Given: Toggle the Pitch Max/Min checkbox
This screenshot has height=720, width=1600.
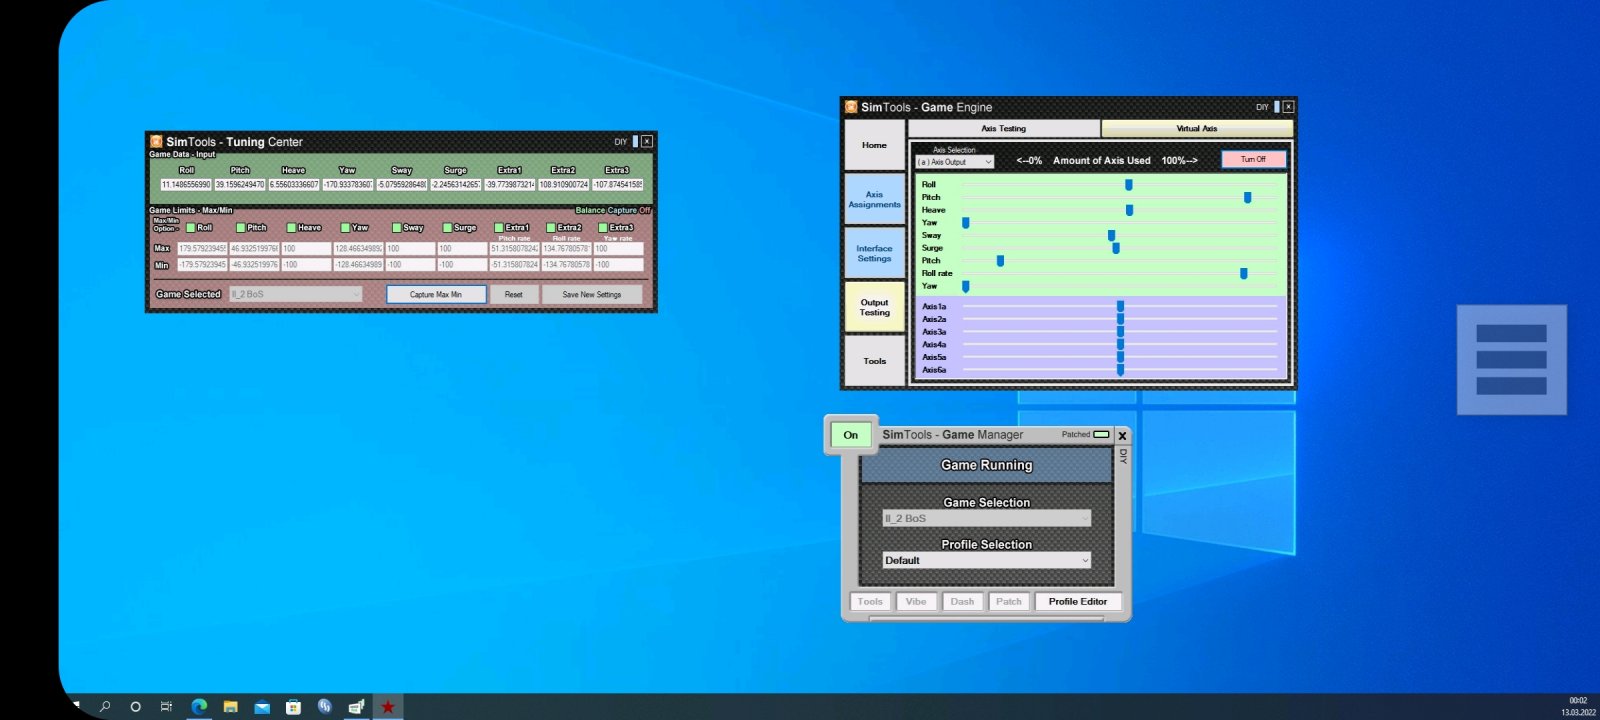Looking at the screenshot, I should click(x=240, y=227).
